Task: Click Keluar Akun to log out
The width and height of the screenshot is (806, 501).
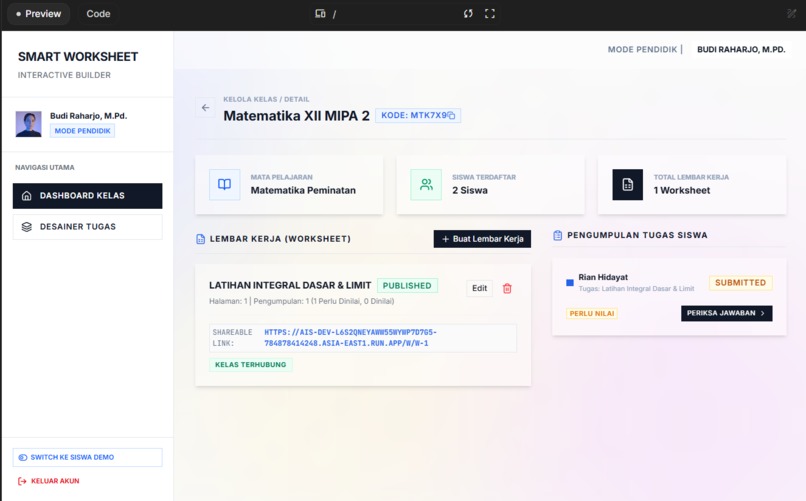Action: (49, 481)
